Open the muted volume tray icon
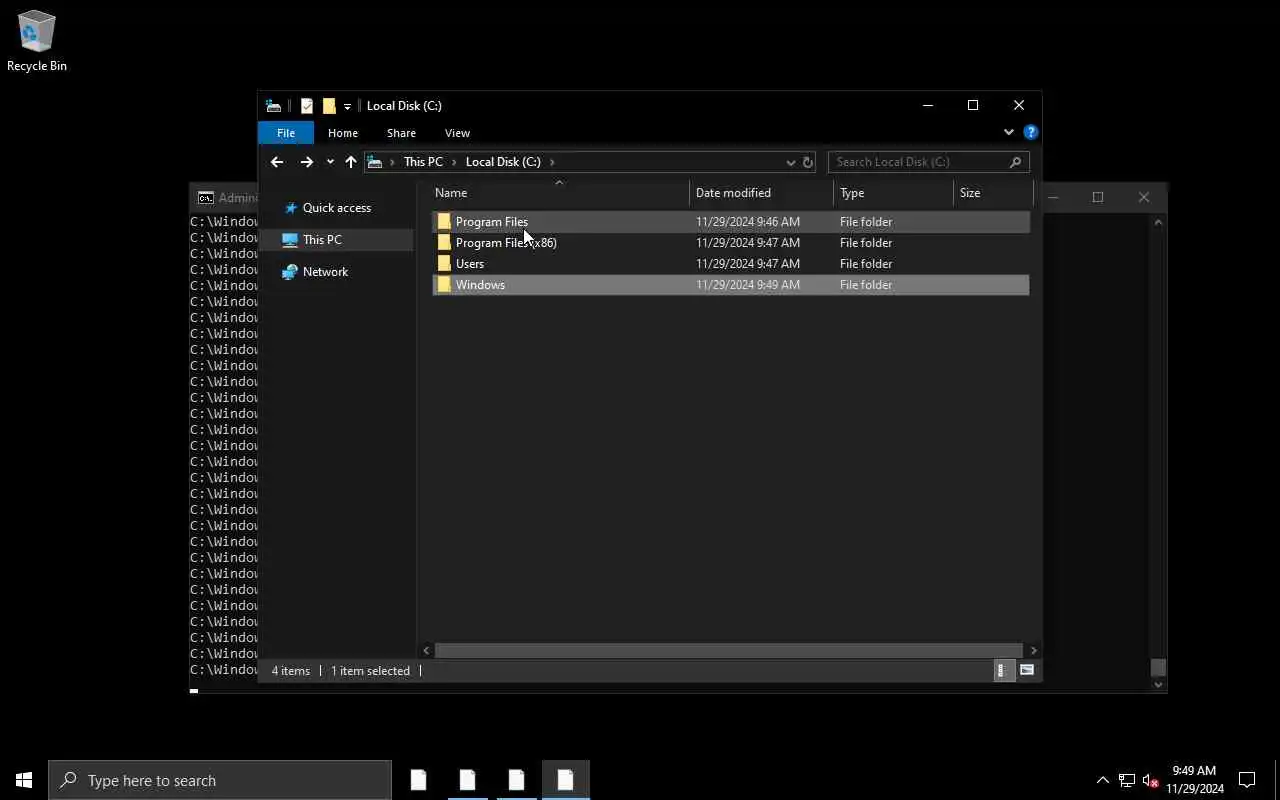 [1151, 780]
